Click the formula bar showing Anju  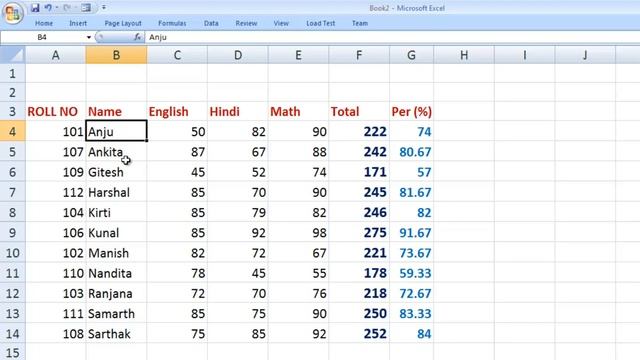(x=392, y=37)
